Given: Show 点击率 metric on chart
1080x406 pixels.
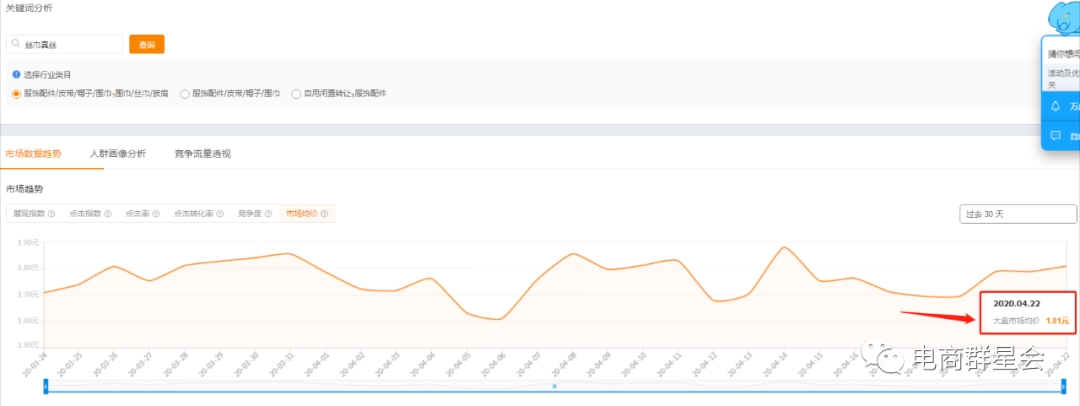Looking at the screenshot, I should pyautogui.click(x=138, y=214).
